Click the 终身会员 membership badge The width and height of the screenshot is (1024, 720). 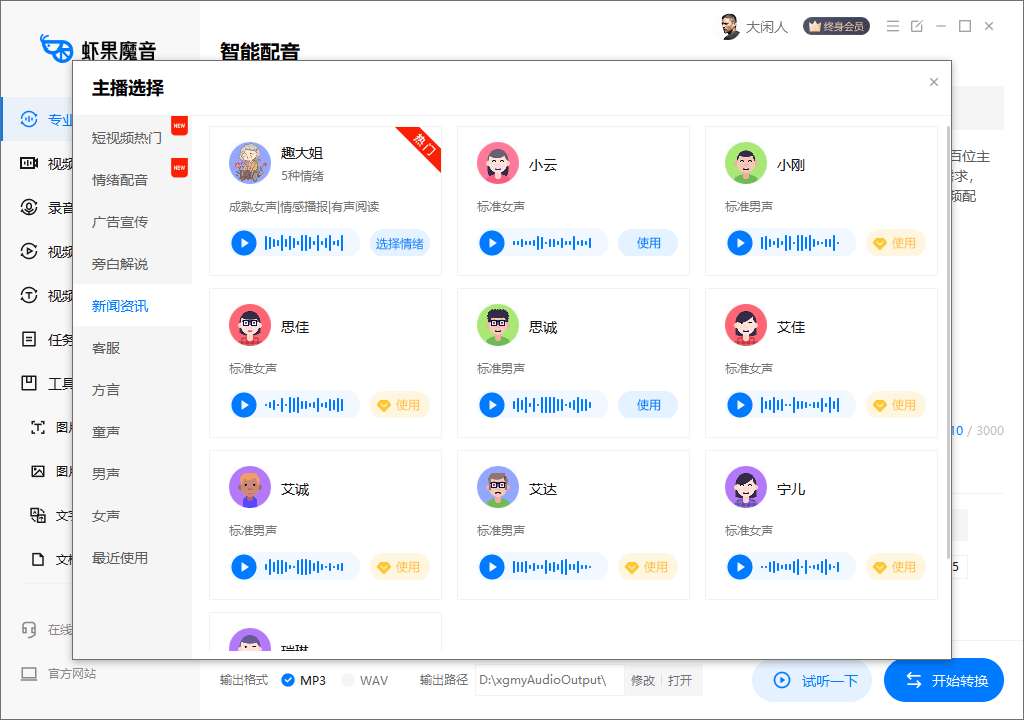[837, 26]
